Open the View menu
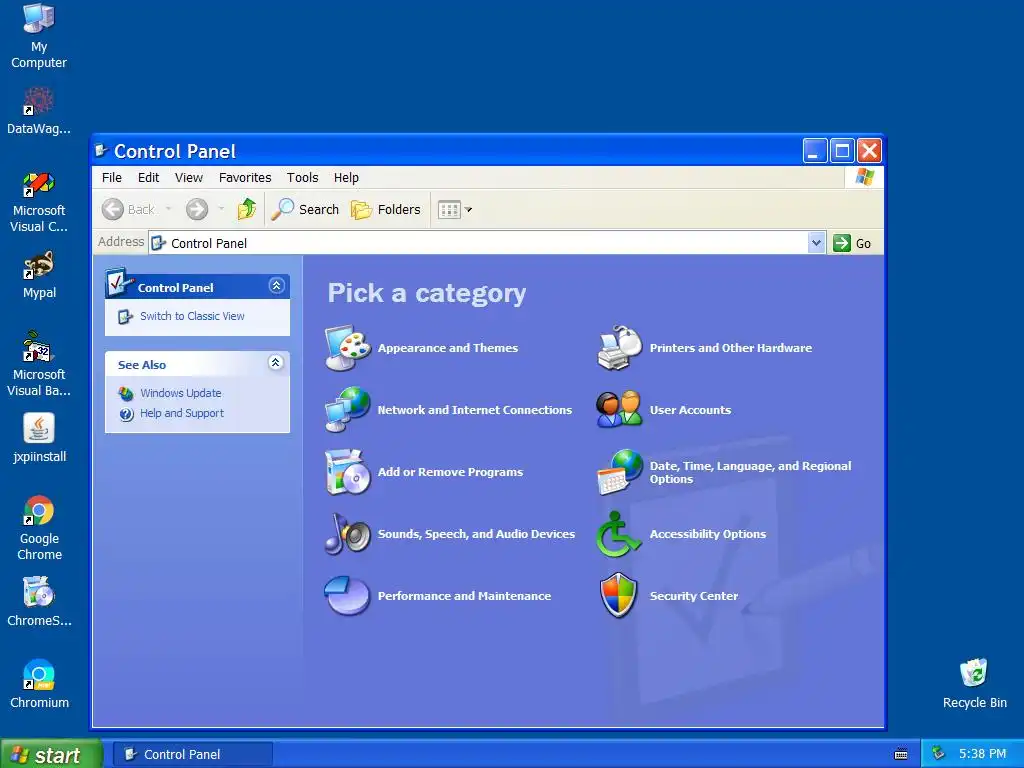 pos(189,178)
